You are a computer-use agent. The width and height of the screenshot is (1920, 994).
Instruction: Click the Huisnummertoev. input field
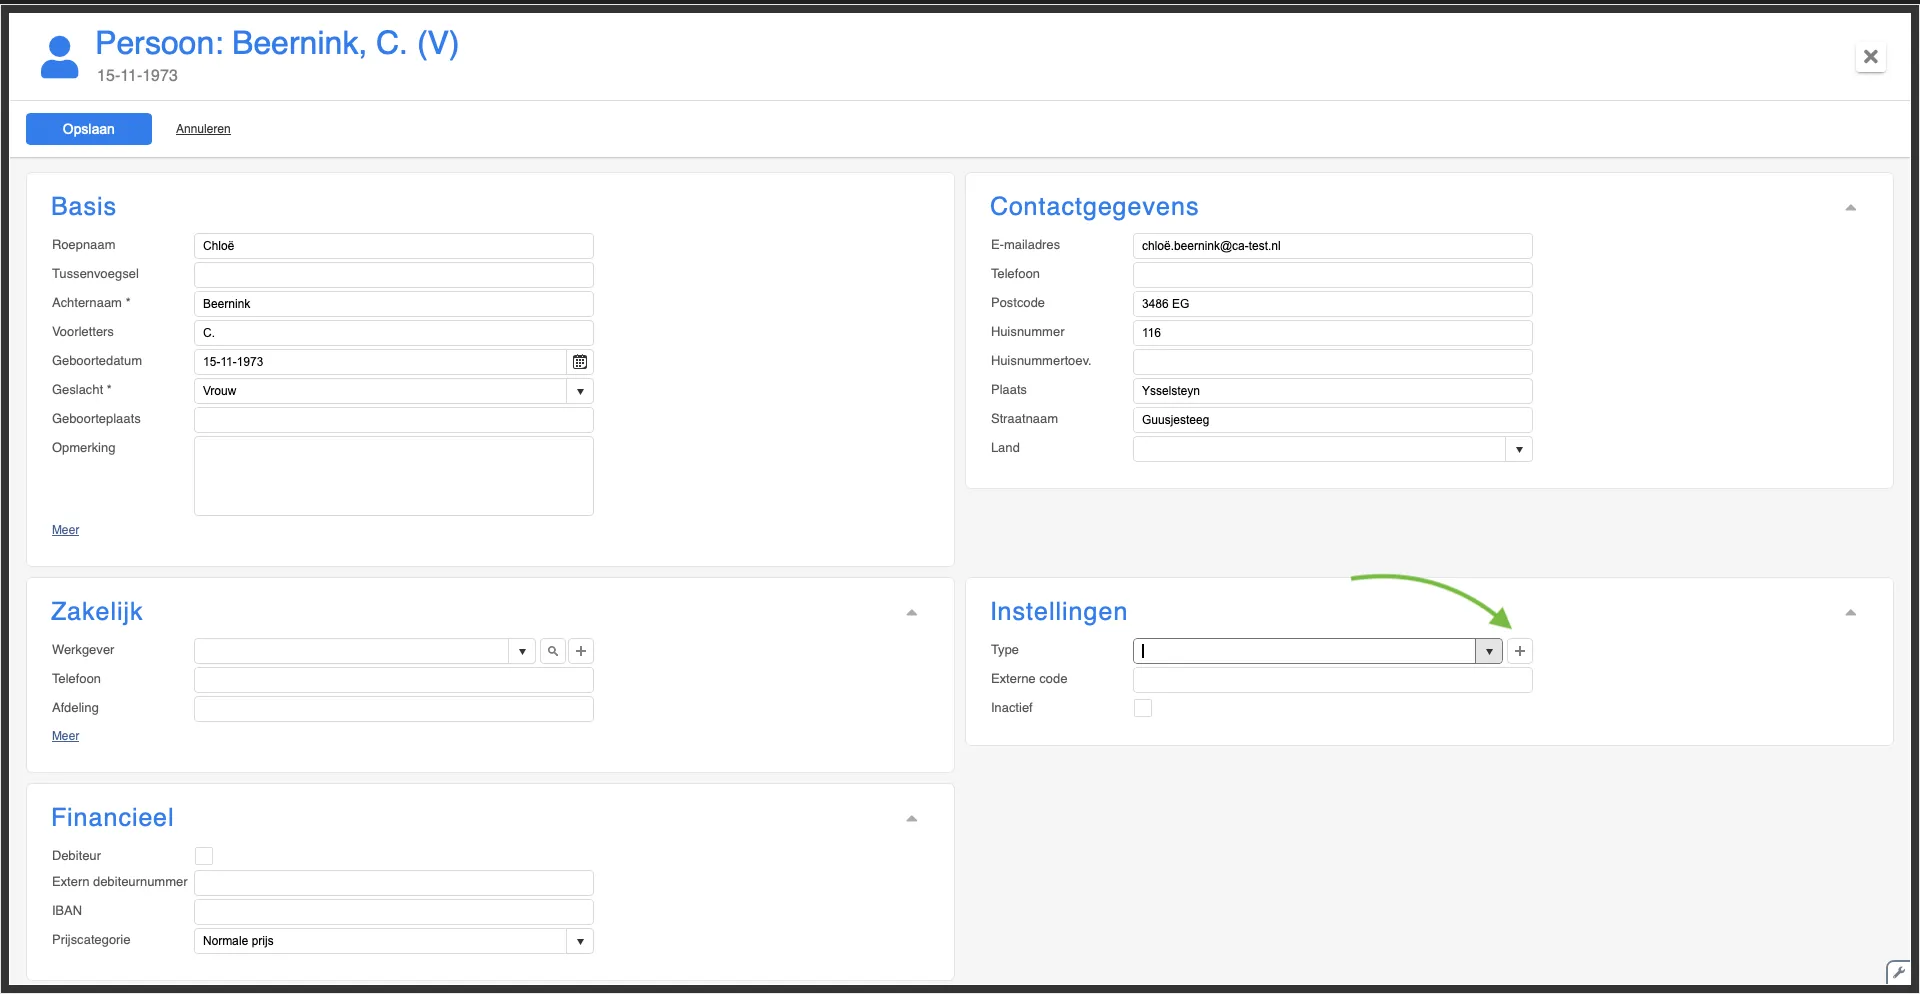tap(1333, 362)
